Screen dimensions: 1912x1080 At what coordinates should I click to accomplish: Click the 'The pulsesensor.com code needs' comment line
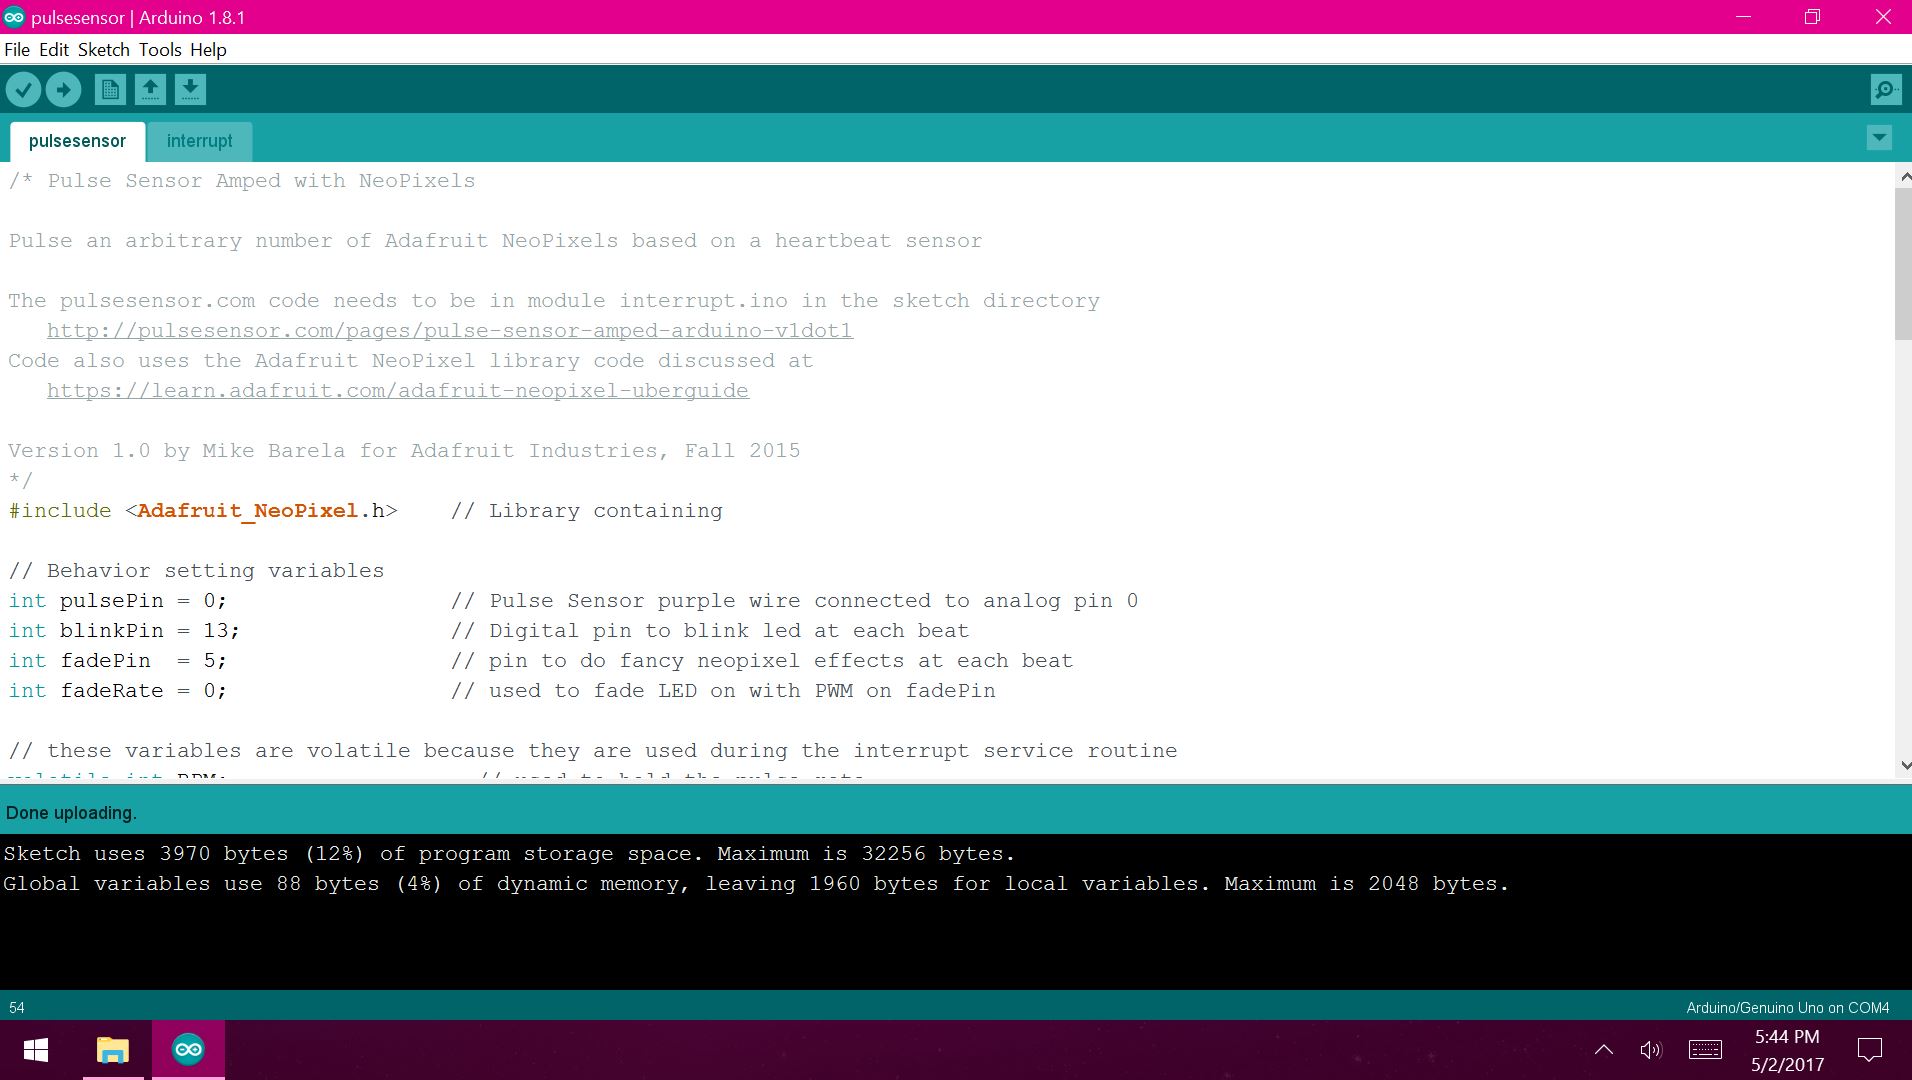[x=554, y=301]
